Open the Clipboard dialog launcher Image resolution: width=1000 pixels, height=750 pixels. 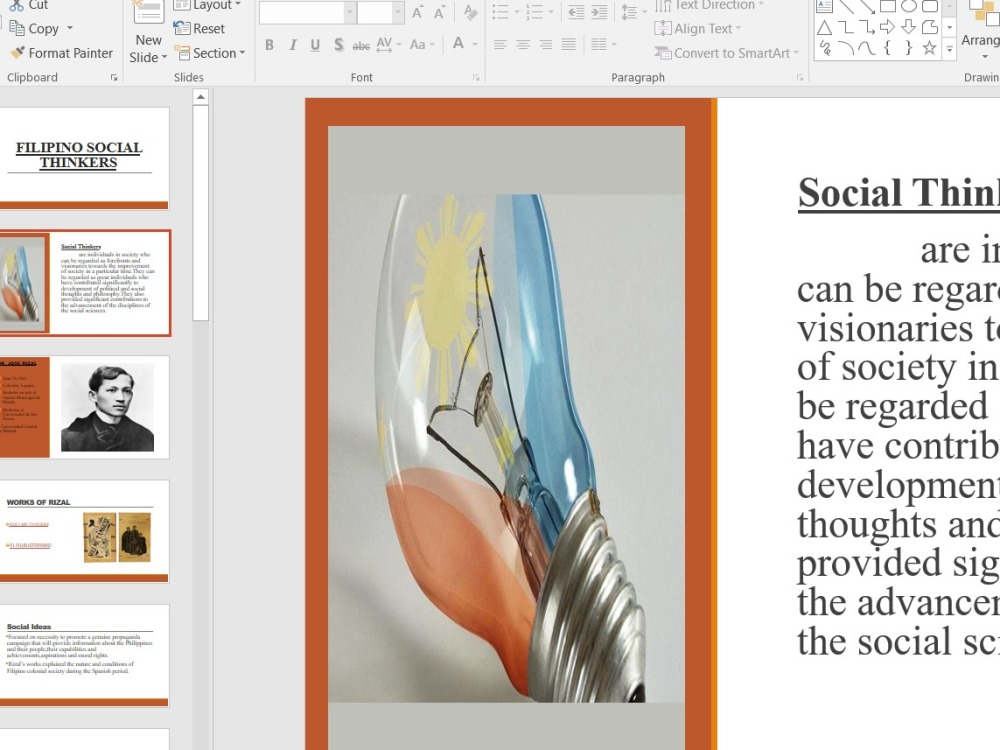(114, 77)
